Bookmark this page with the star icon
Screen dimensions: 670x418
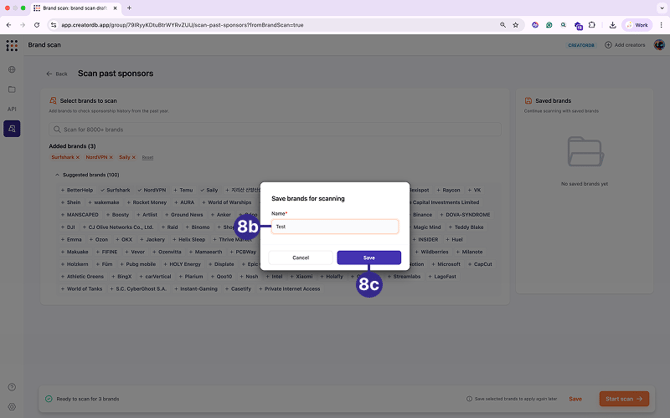pos(516,24)
